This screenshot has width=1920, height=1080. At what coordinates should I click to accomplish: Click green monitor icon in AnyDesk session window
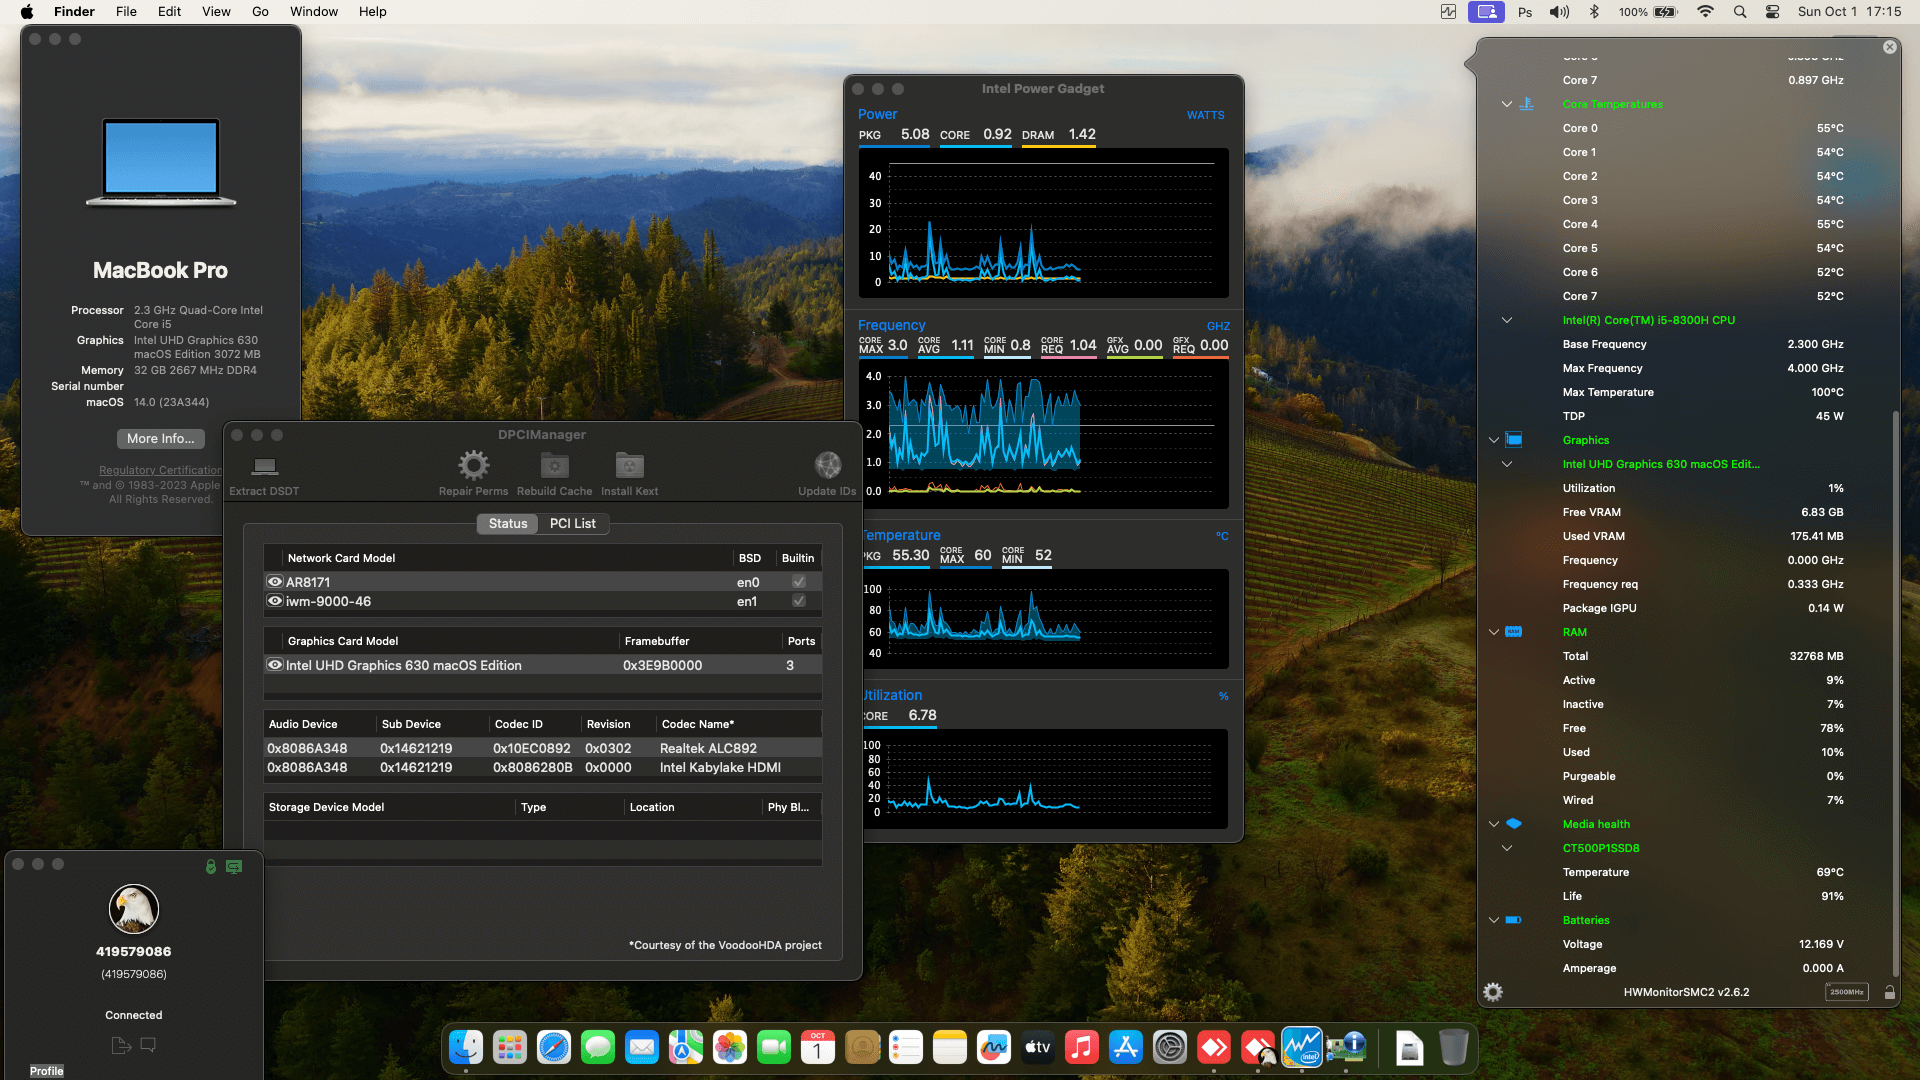[x=234, y=867]
